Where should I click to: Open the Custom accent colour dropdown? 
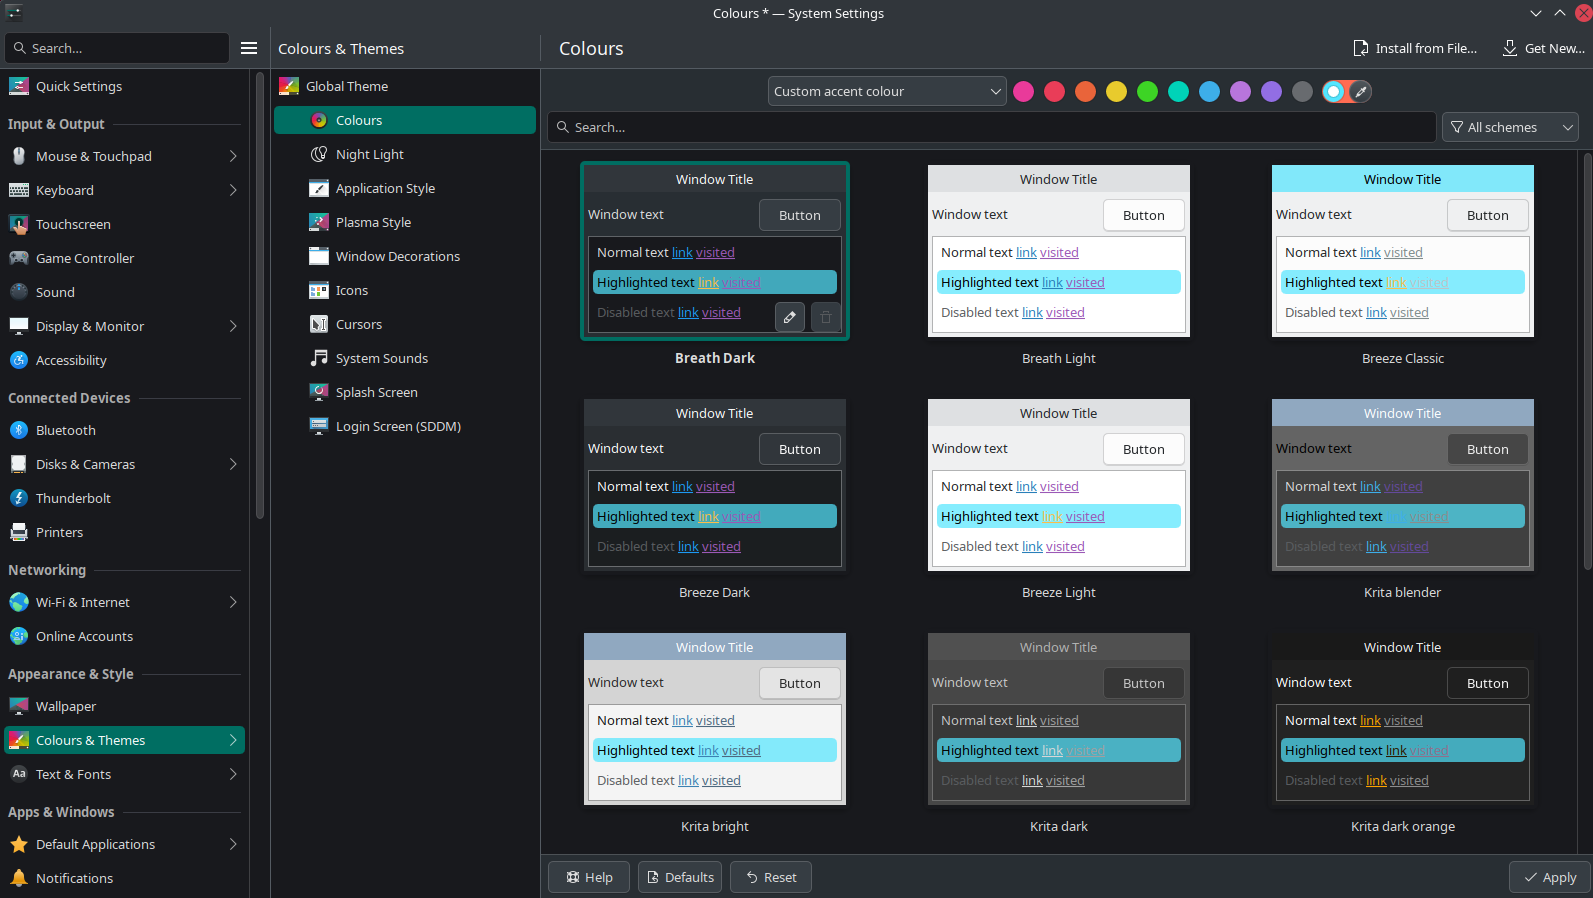tap(887, 91)
